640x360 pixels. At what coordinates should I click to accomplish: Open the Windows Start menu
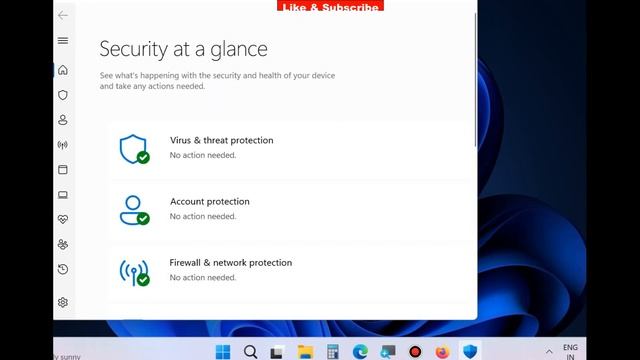click(x=223, y=351)
